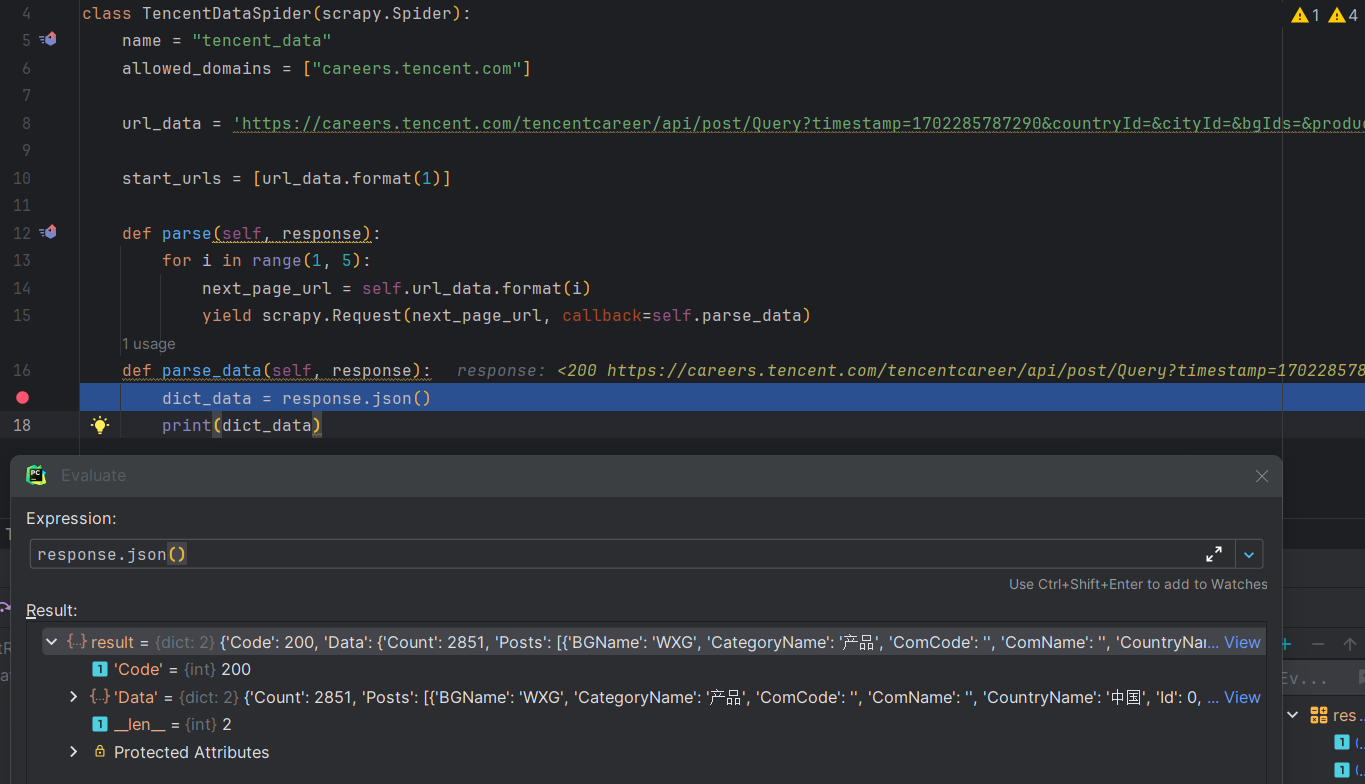Open View link on the 'Data' row
Viewport: 1365px width, 784px height.
click(x=1242, y=697)
